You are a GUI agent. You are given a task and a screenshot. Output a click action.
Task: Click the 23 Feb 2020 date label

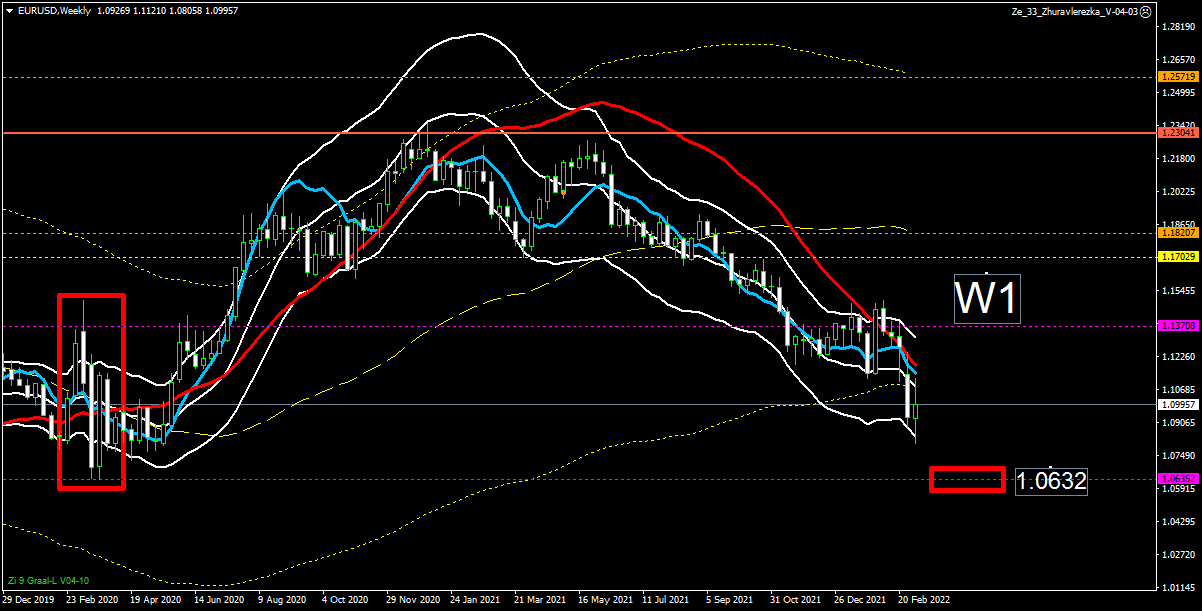point(91,600)
